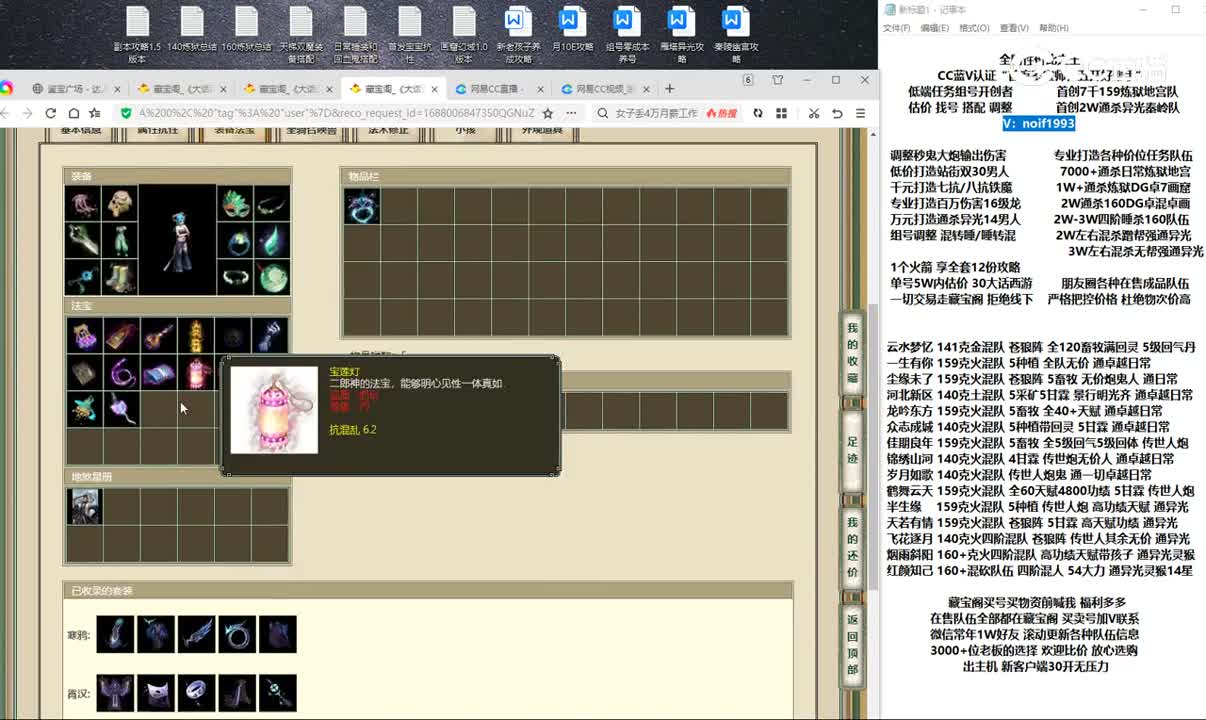Open the 我的还价 side button

pos(853,548)
